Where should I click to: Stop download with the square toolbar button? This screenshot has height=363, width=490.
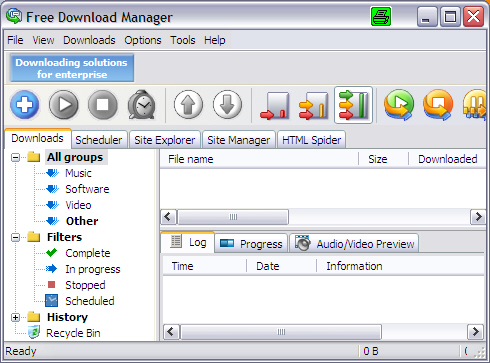point(103,105)
